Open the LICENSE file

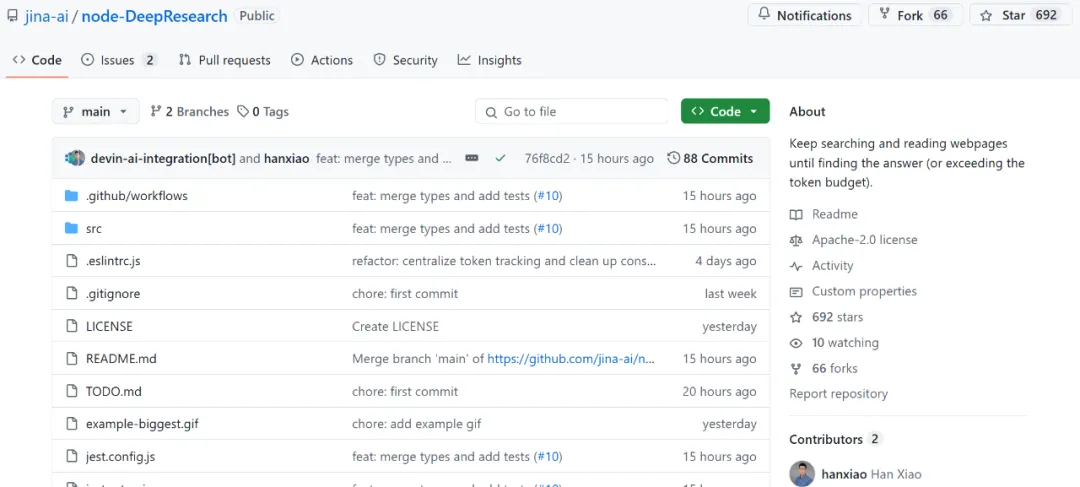tap(109, 327)
